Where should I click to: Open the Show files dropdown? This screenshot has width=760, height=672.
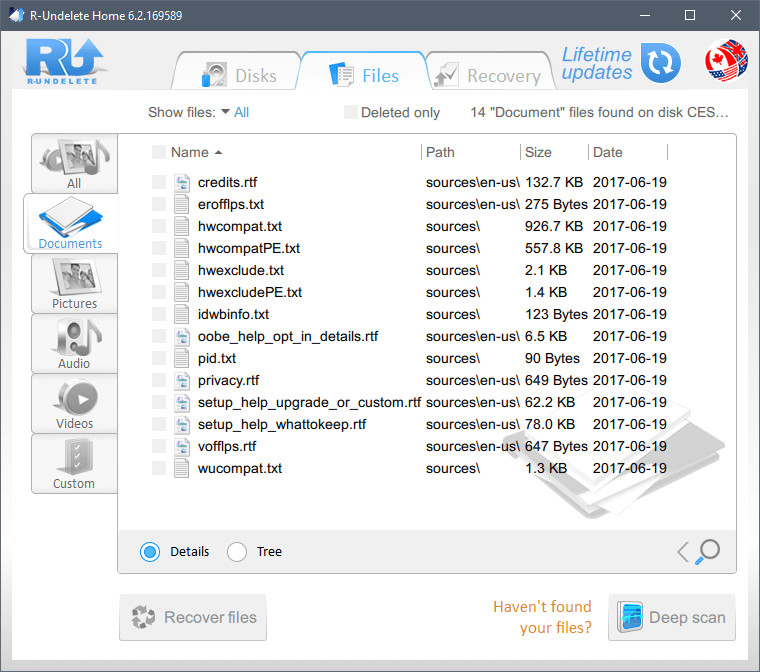pos(234,113)
